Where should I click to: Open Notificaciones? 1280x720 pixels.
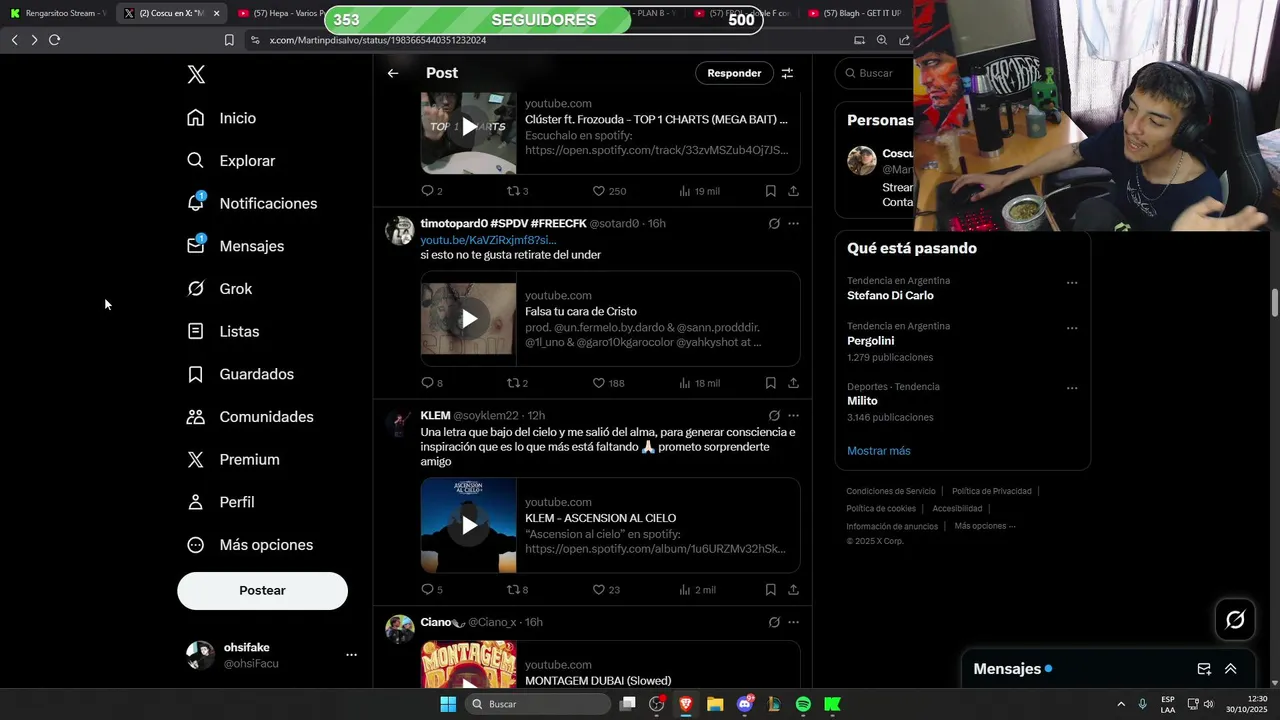(251, 203)
